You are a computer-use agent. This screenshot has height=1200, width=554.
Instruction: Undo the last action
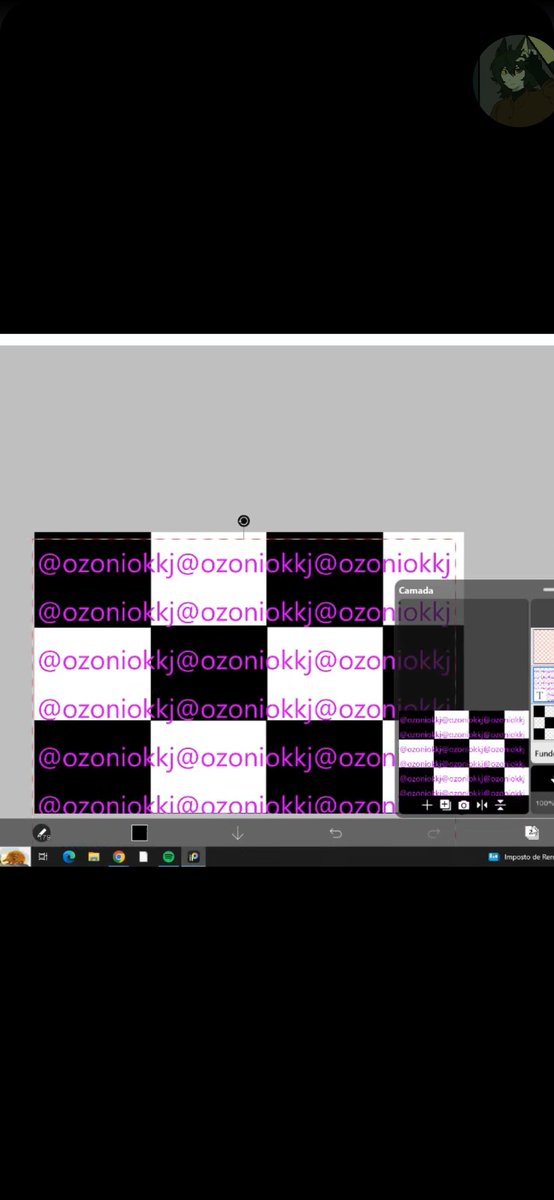(336, 832)
